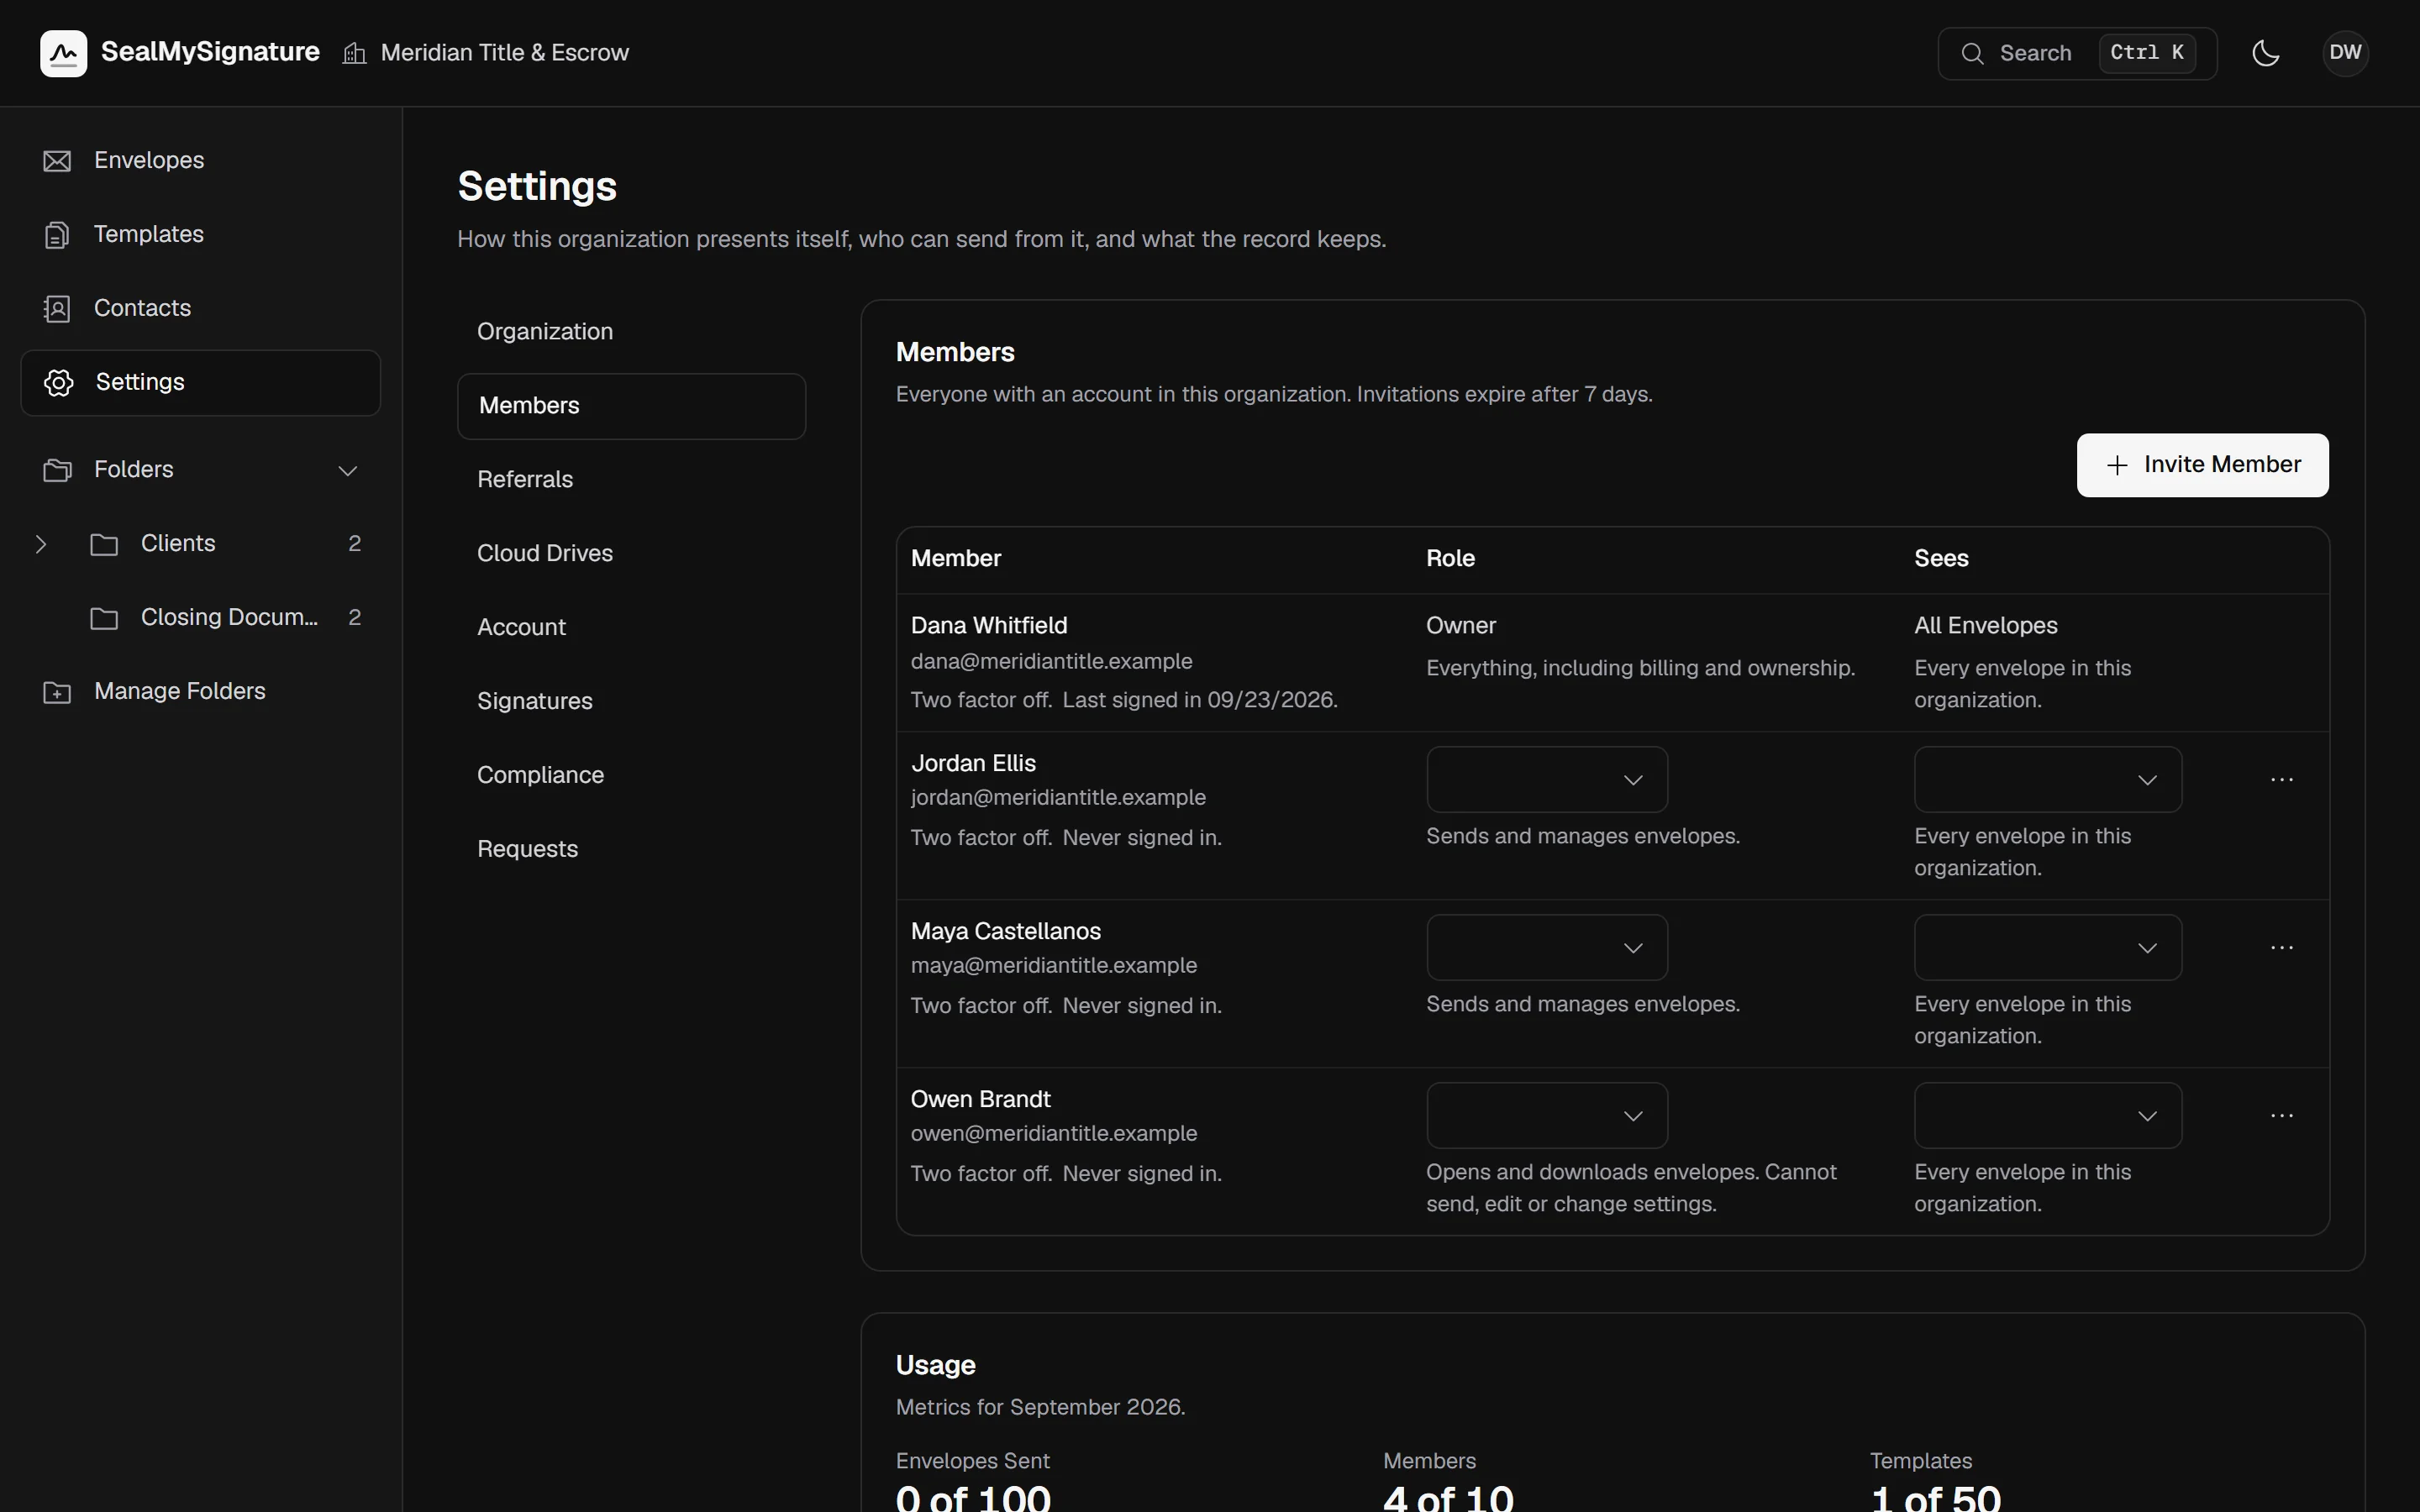Click the Clients folder count 2
The width and height of the screenshot is (2420, 1512).
click(354, 544)
